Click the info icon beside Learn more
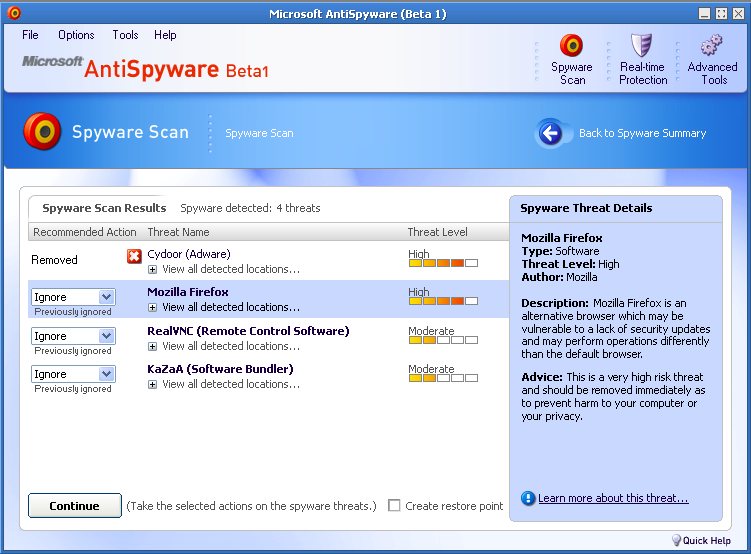751x554 pixels. coord(528,498)
